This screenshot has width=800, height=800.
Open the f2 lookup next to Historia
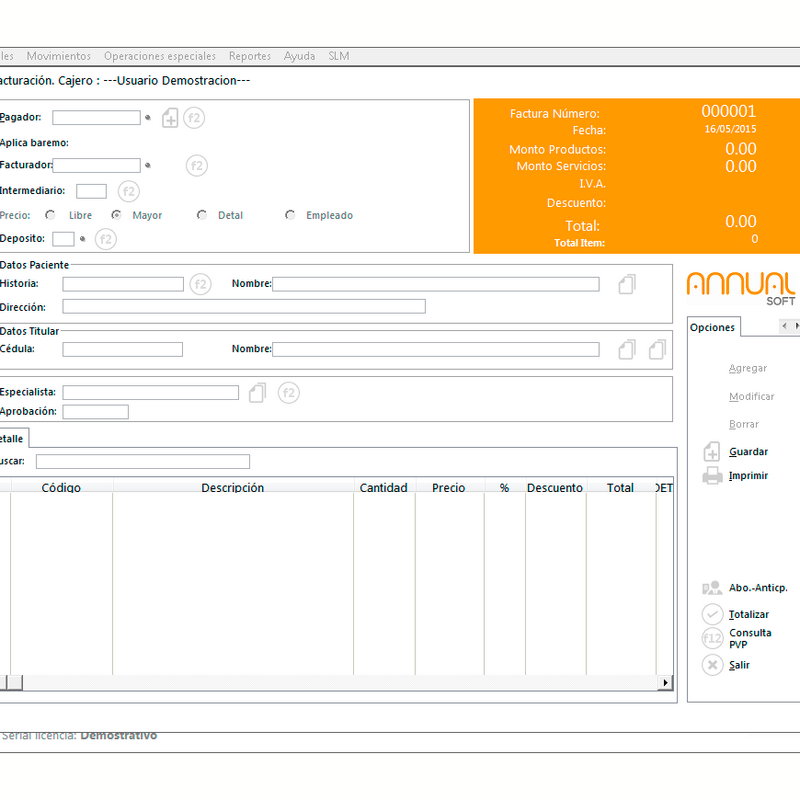[201, 284]
